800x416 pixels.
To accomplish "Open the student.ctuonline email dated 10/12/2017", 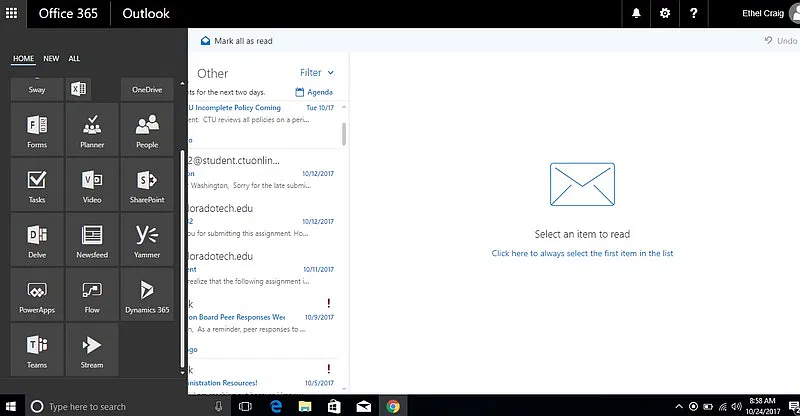I will click(263, 173).
